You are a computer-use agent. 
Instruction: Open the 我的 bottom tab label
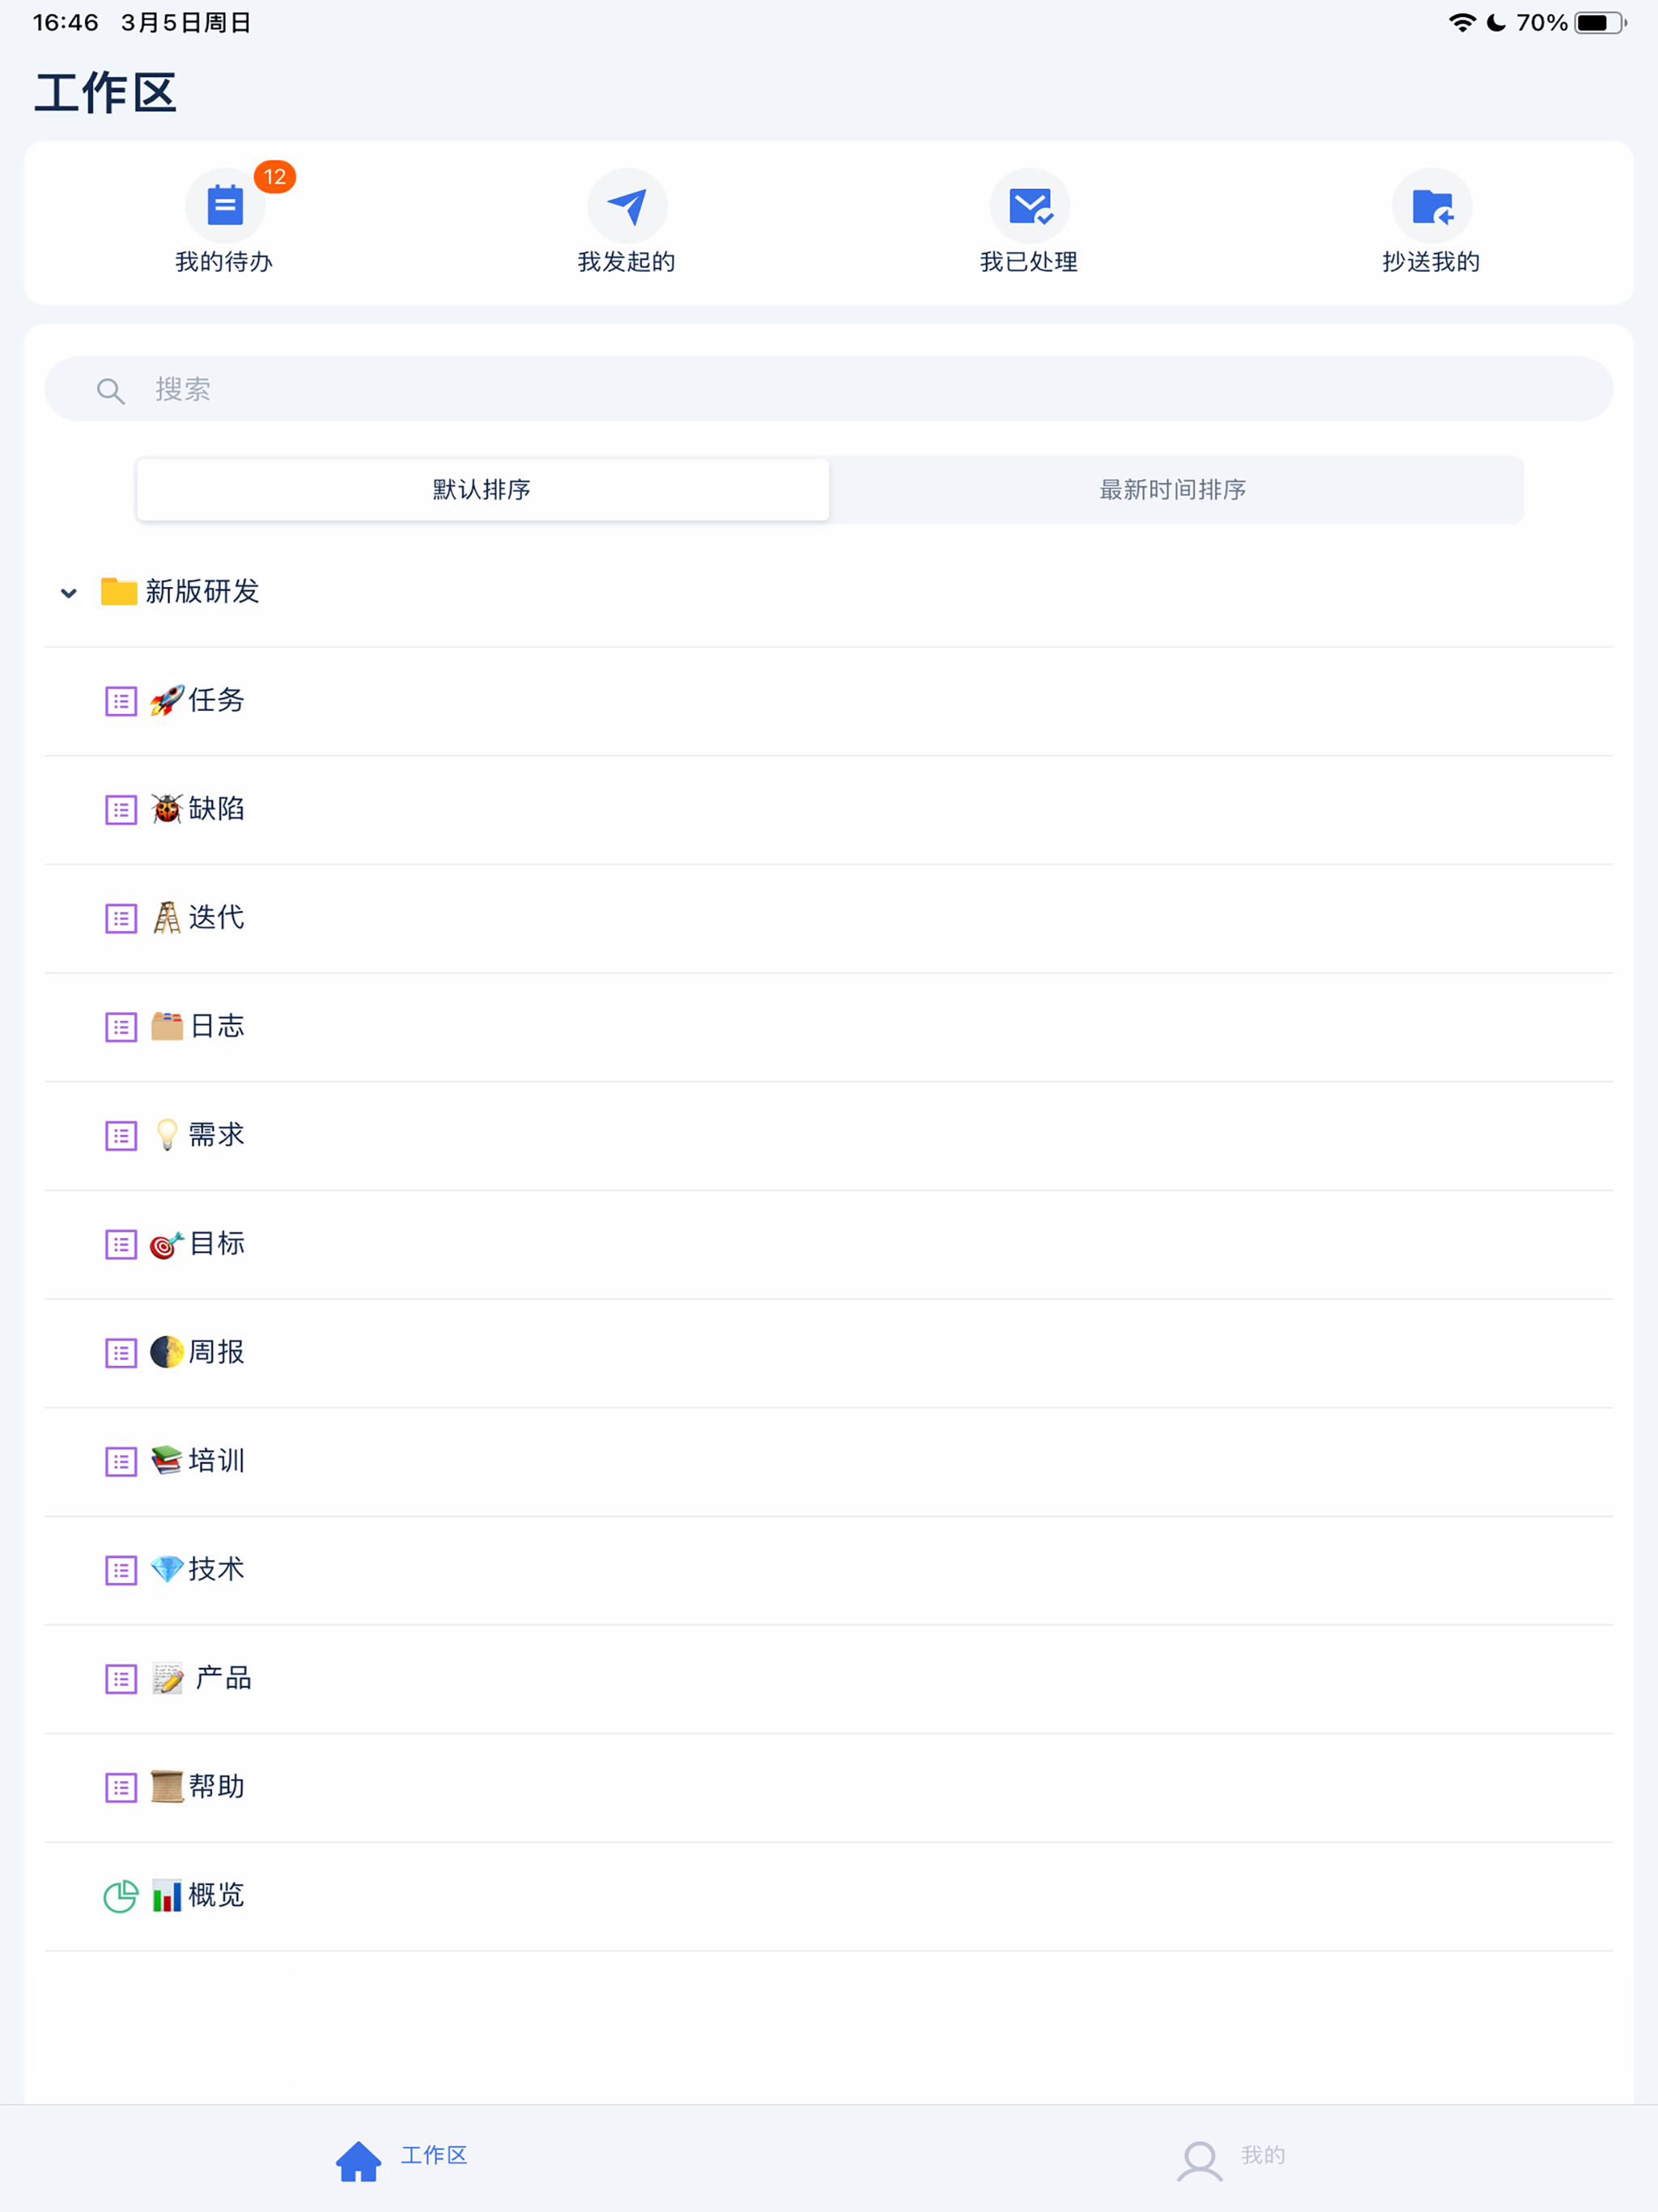point(1263,2155)
